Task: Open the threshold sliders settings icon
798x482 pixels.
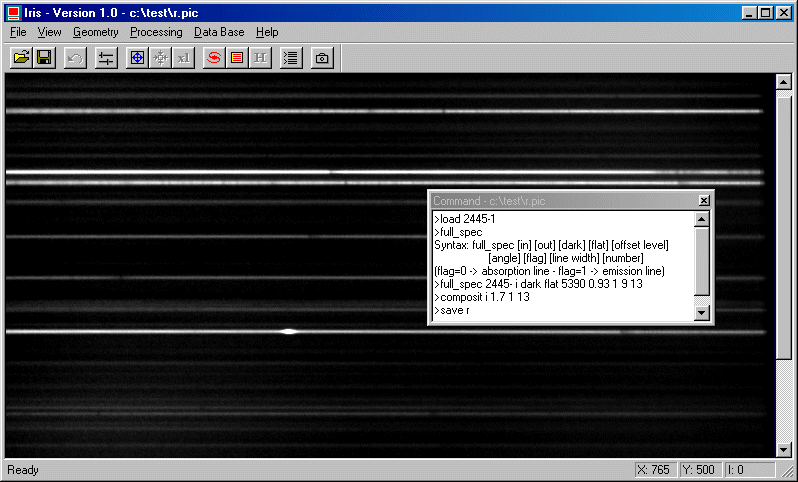Action: click(106, 58)
